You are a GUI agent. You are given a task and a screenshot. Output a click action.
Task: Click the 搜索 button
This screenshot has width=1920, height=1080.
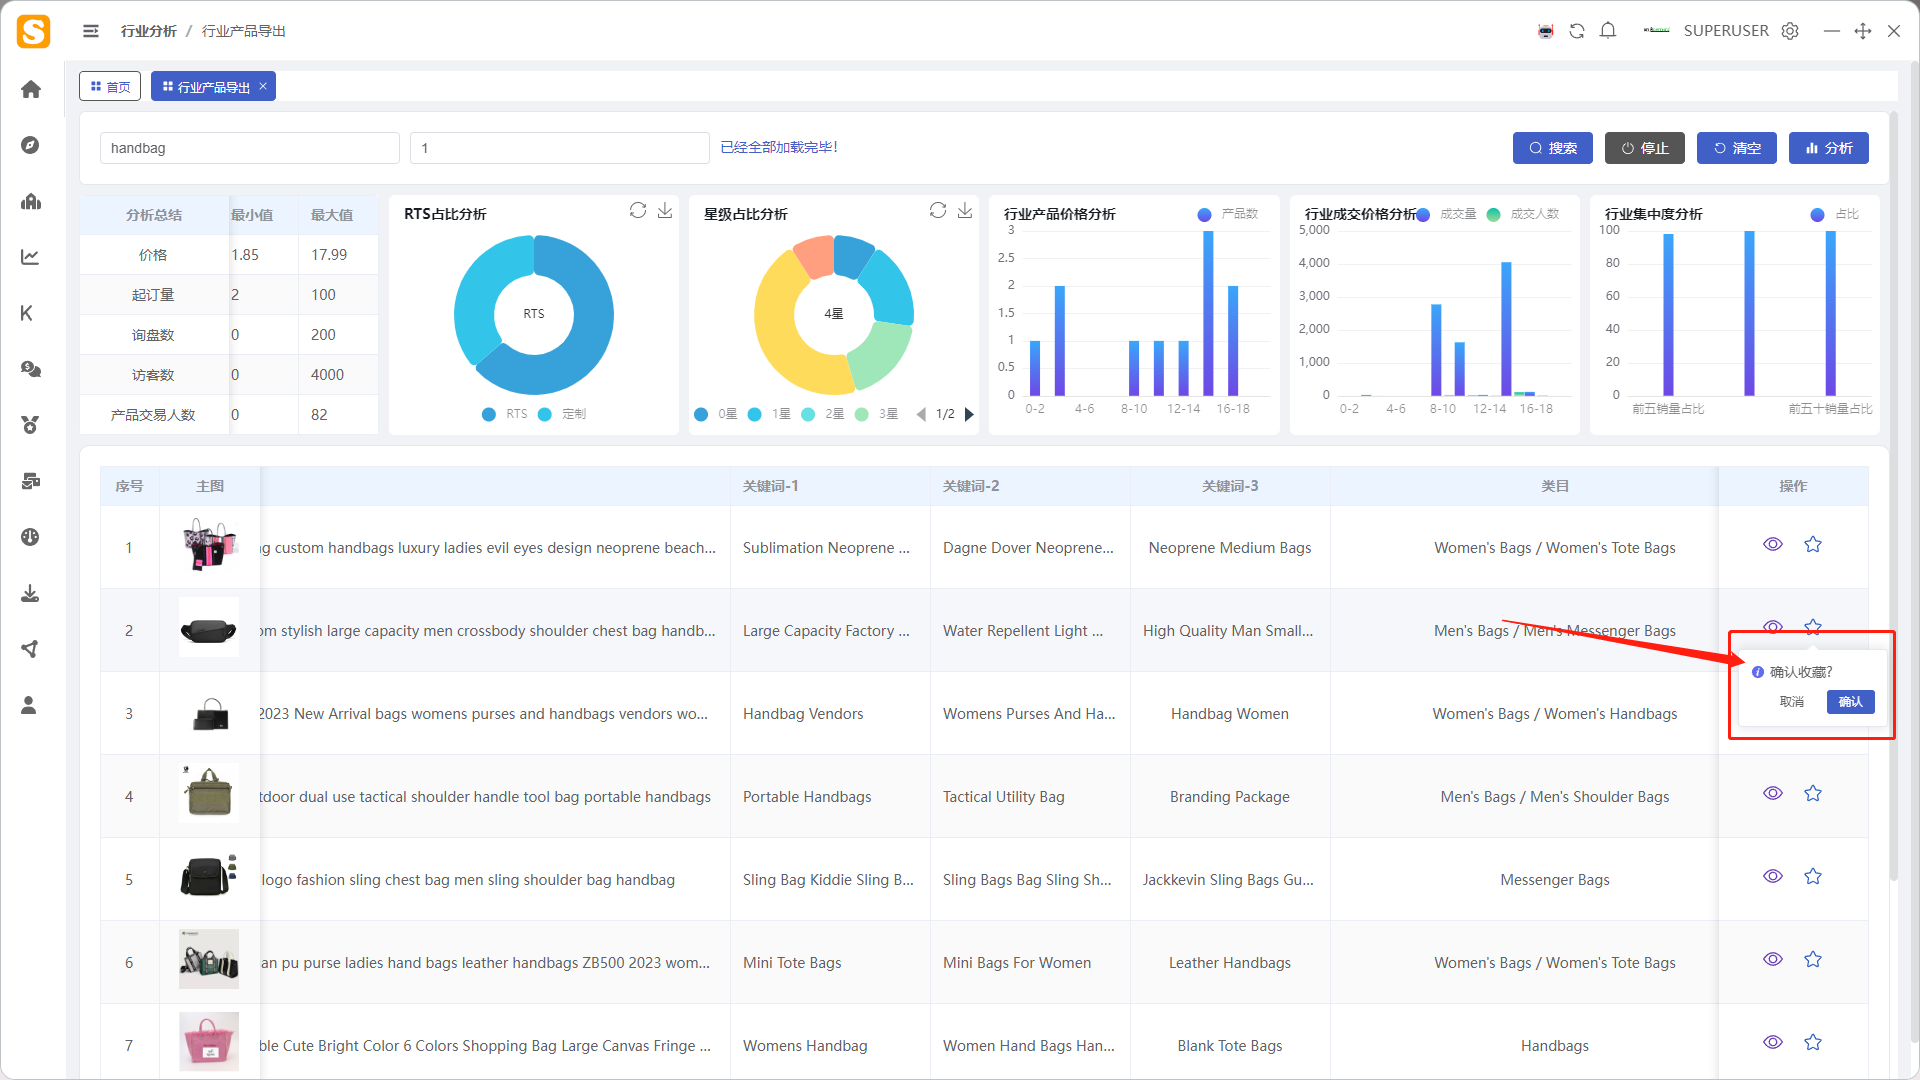1553,148
